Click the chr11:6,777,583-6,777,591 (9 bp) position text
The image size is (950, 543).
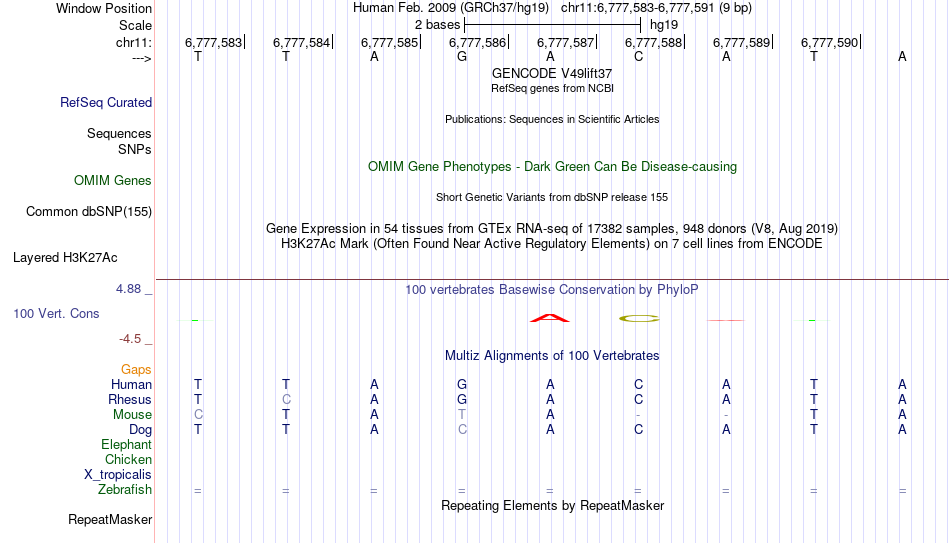coord(656,8)
